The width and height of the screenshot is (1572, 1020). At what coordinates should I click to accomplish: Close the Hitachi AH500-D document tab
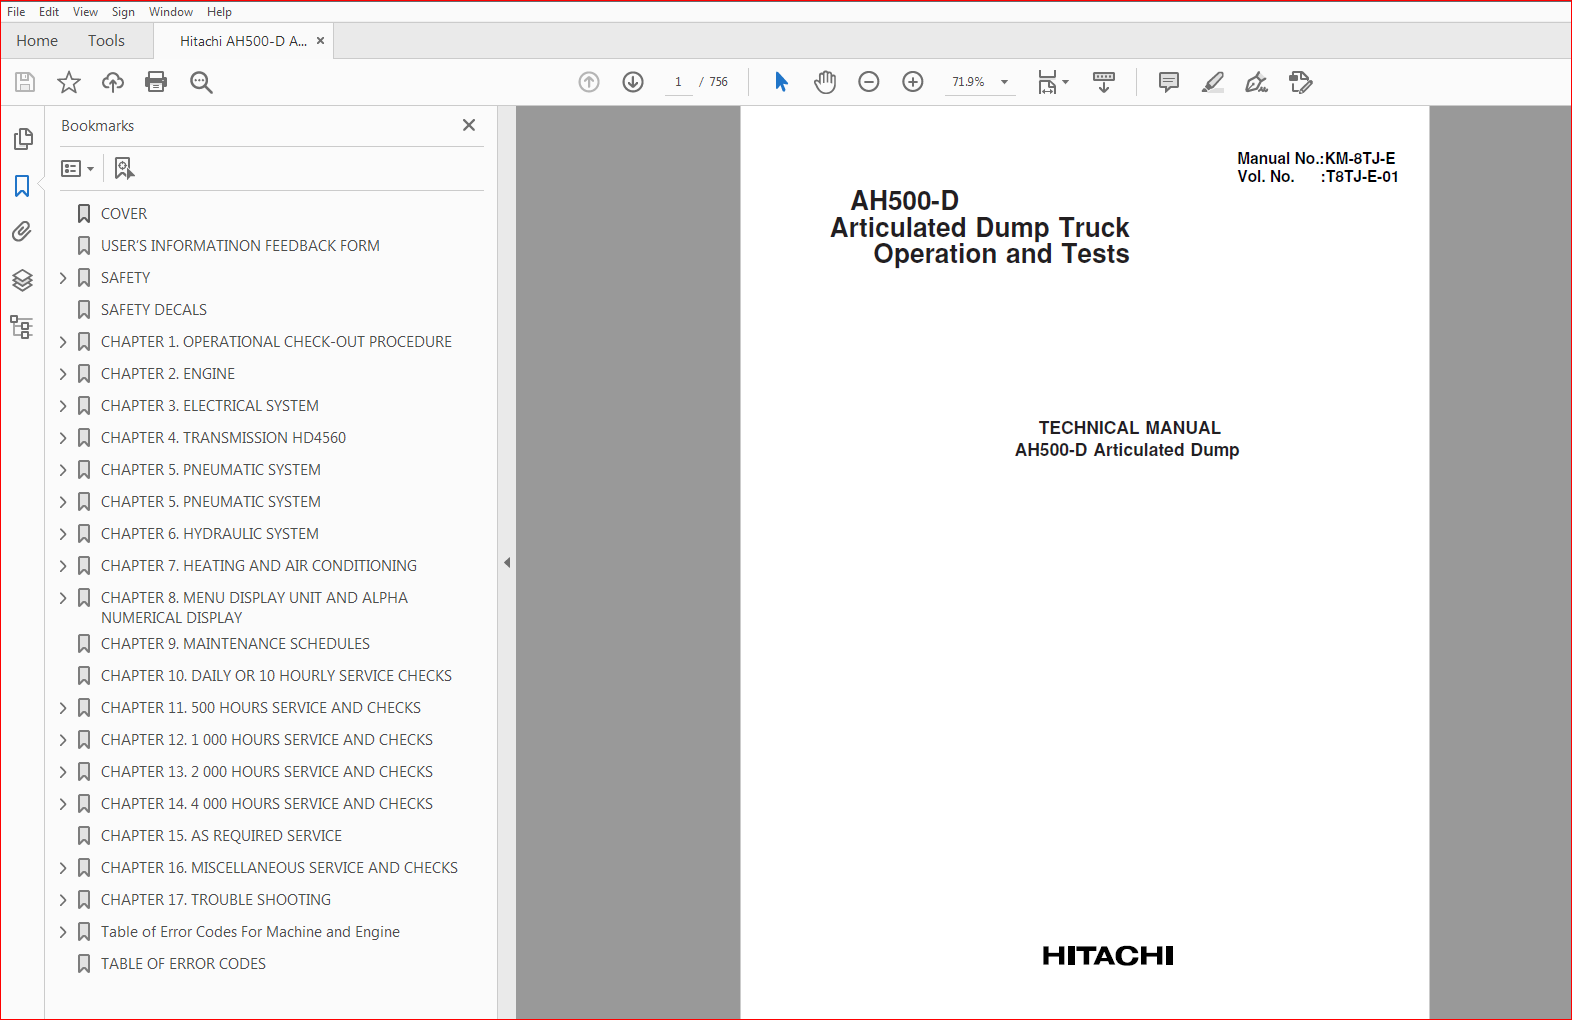tap(321, 41)
